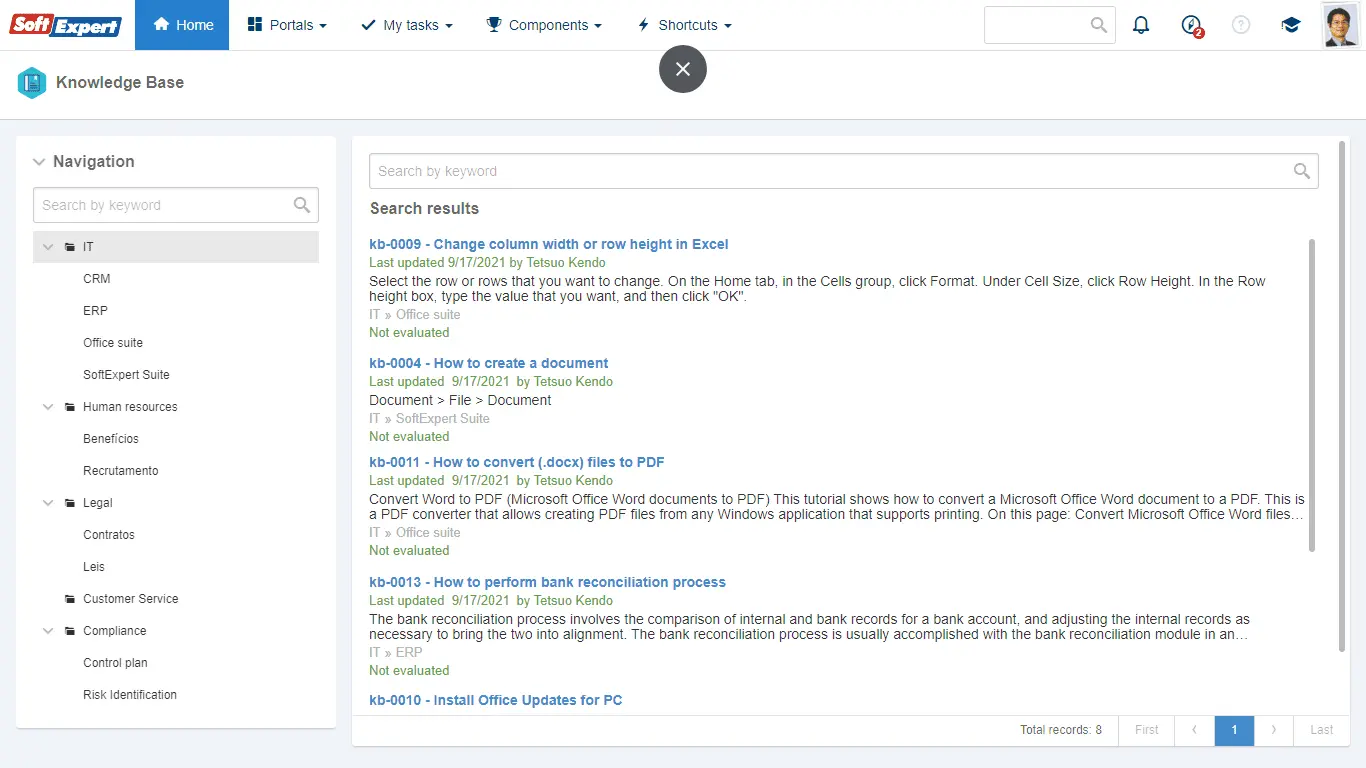Close the Knowledge Base overlay with the X
The height and width of the screenshot is (768, 1366).
682,69
